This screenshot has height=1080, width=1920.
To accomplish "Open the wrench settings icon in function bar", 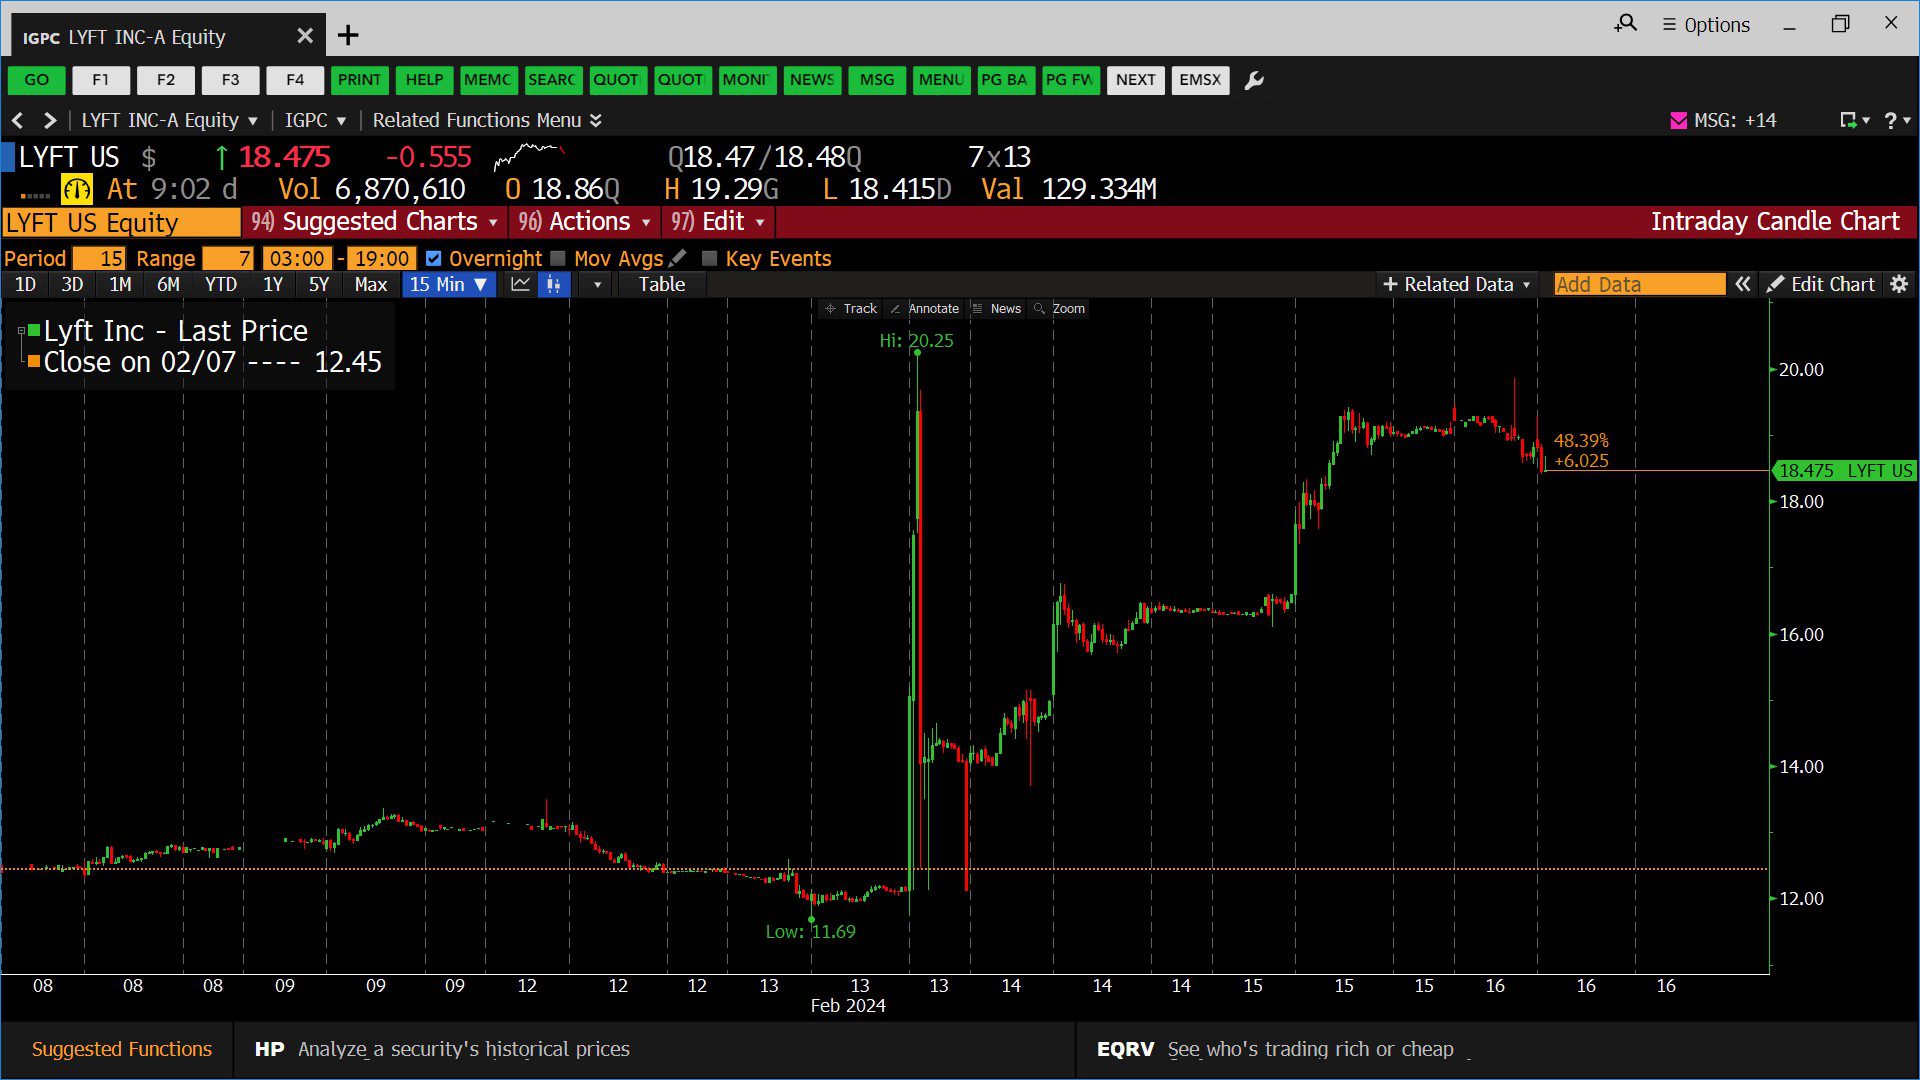I will point(1254,80).
